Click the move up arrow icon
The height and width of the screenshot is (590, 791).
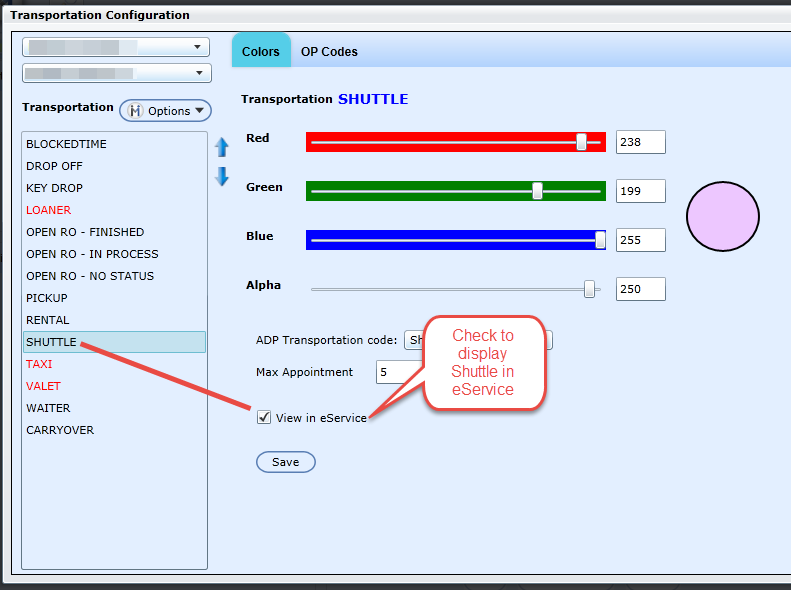[222, 148]
